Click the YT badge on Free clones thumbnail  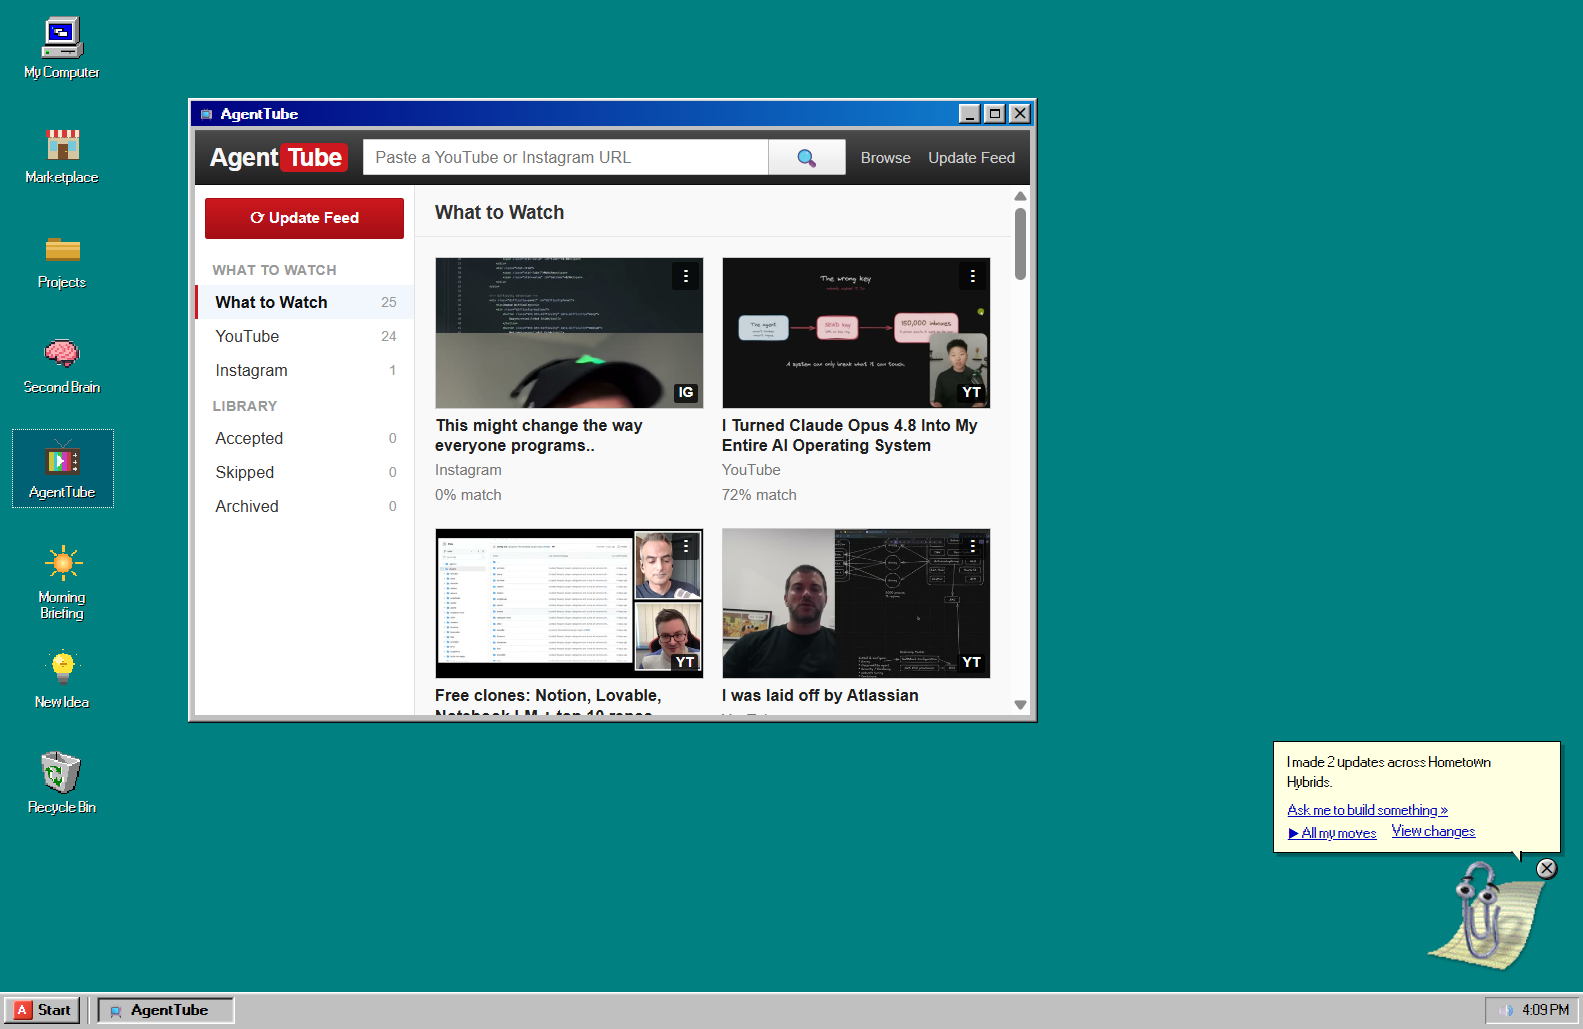click(685, 662)
